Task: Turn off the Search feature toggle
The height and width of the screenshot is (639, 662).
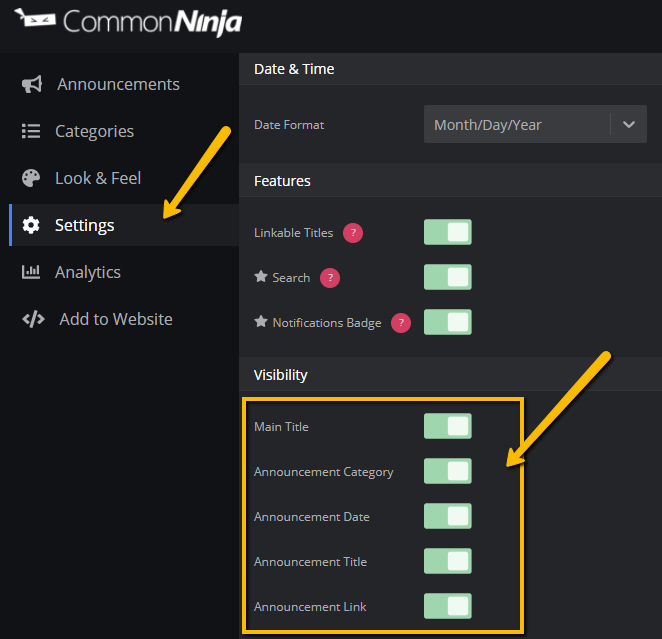Action: [448, 277]
